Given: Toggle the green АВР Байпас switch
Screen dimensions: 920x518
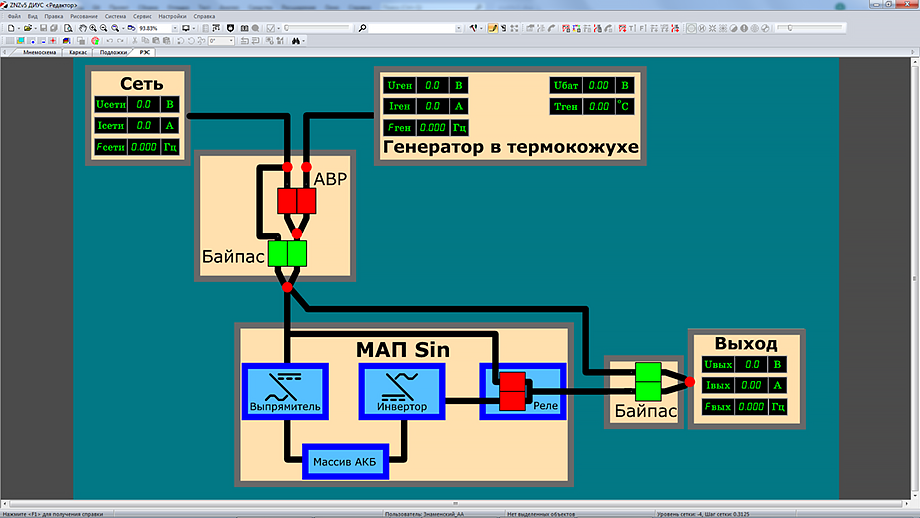Looking at the screenshot, I should tap(287, 253).
